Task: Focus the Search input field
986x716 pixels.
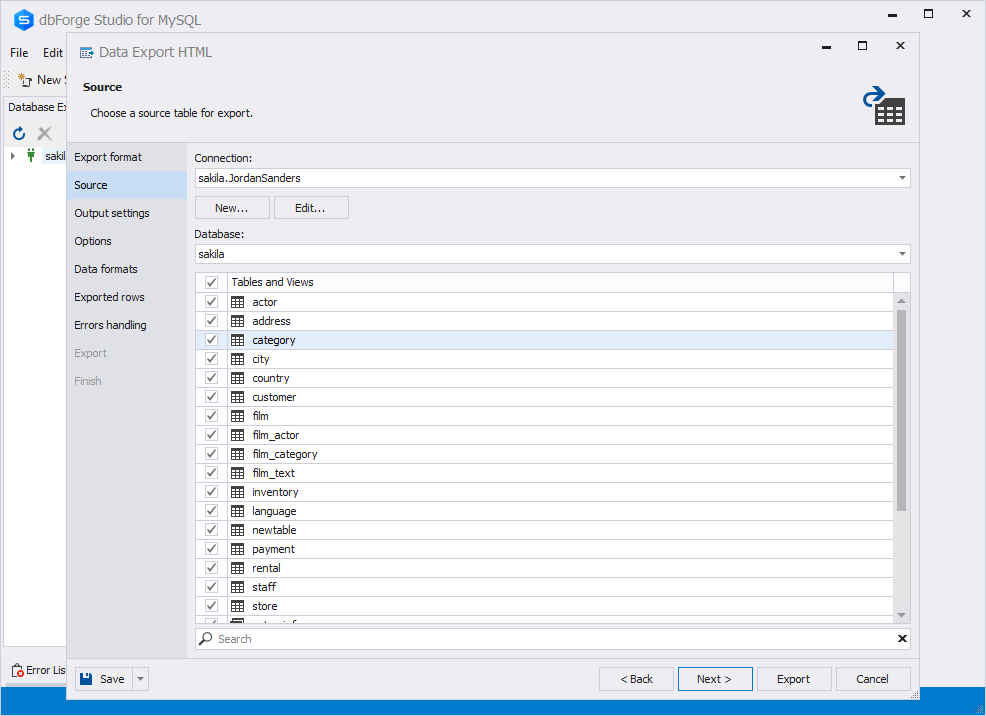Action: [553, 639]
